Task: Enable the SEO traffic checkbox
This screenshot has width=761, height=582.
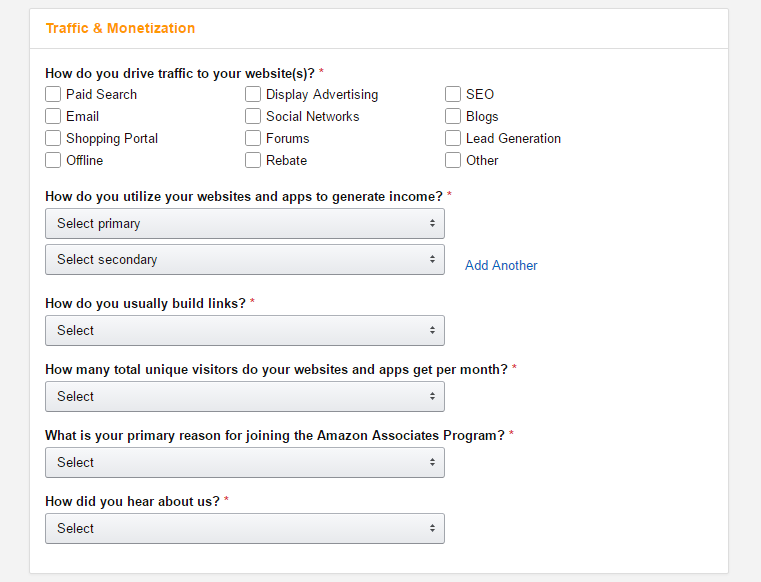Action: click(453, 94)
